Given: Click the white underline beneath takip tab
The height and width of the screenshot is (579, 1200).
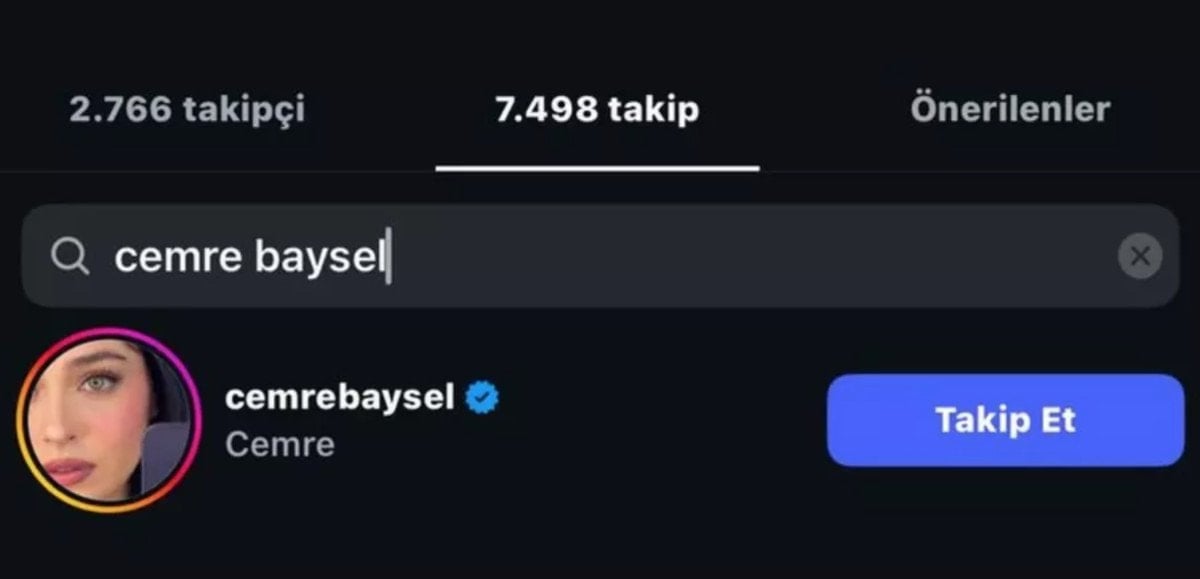Looking at the screenshot, I should [597, 168].
